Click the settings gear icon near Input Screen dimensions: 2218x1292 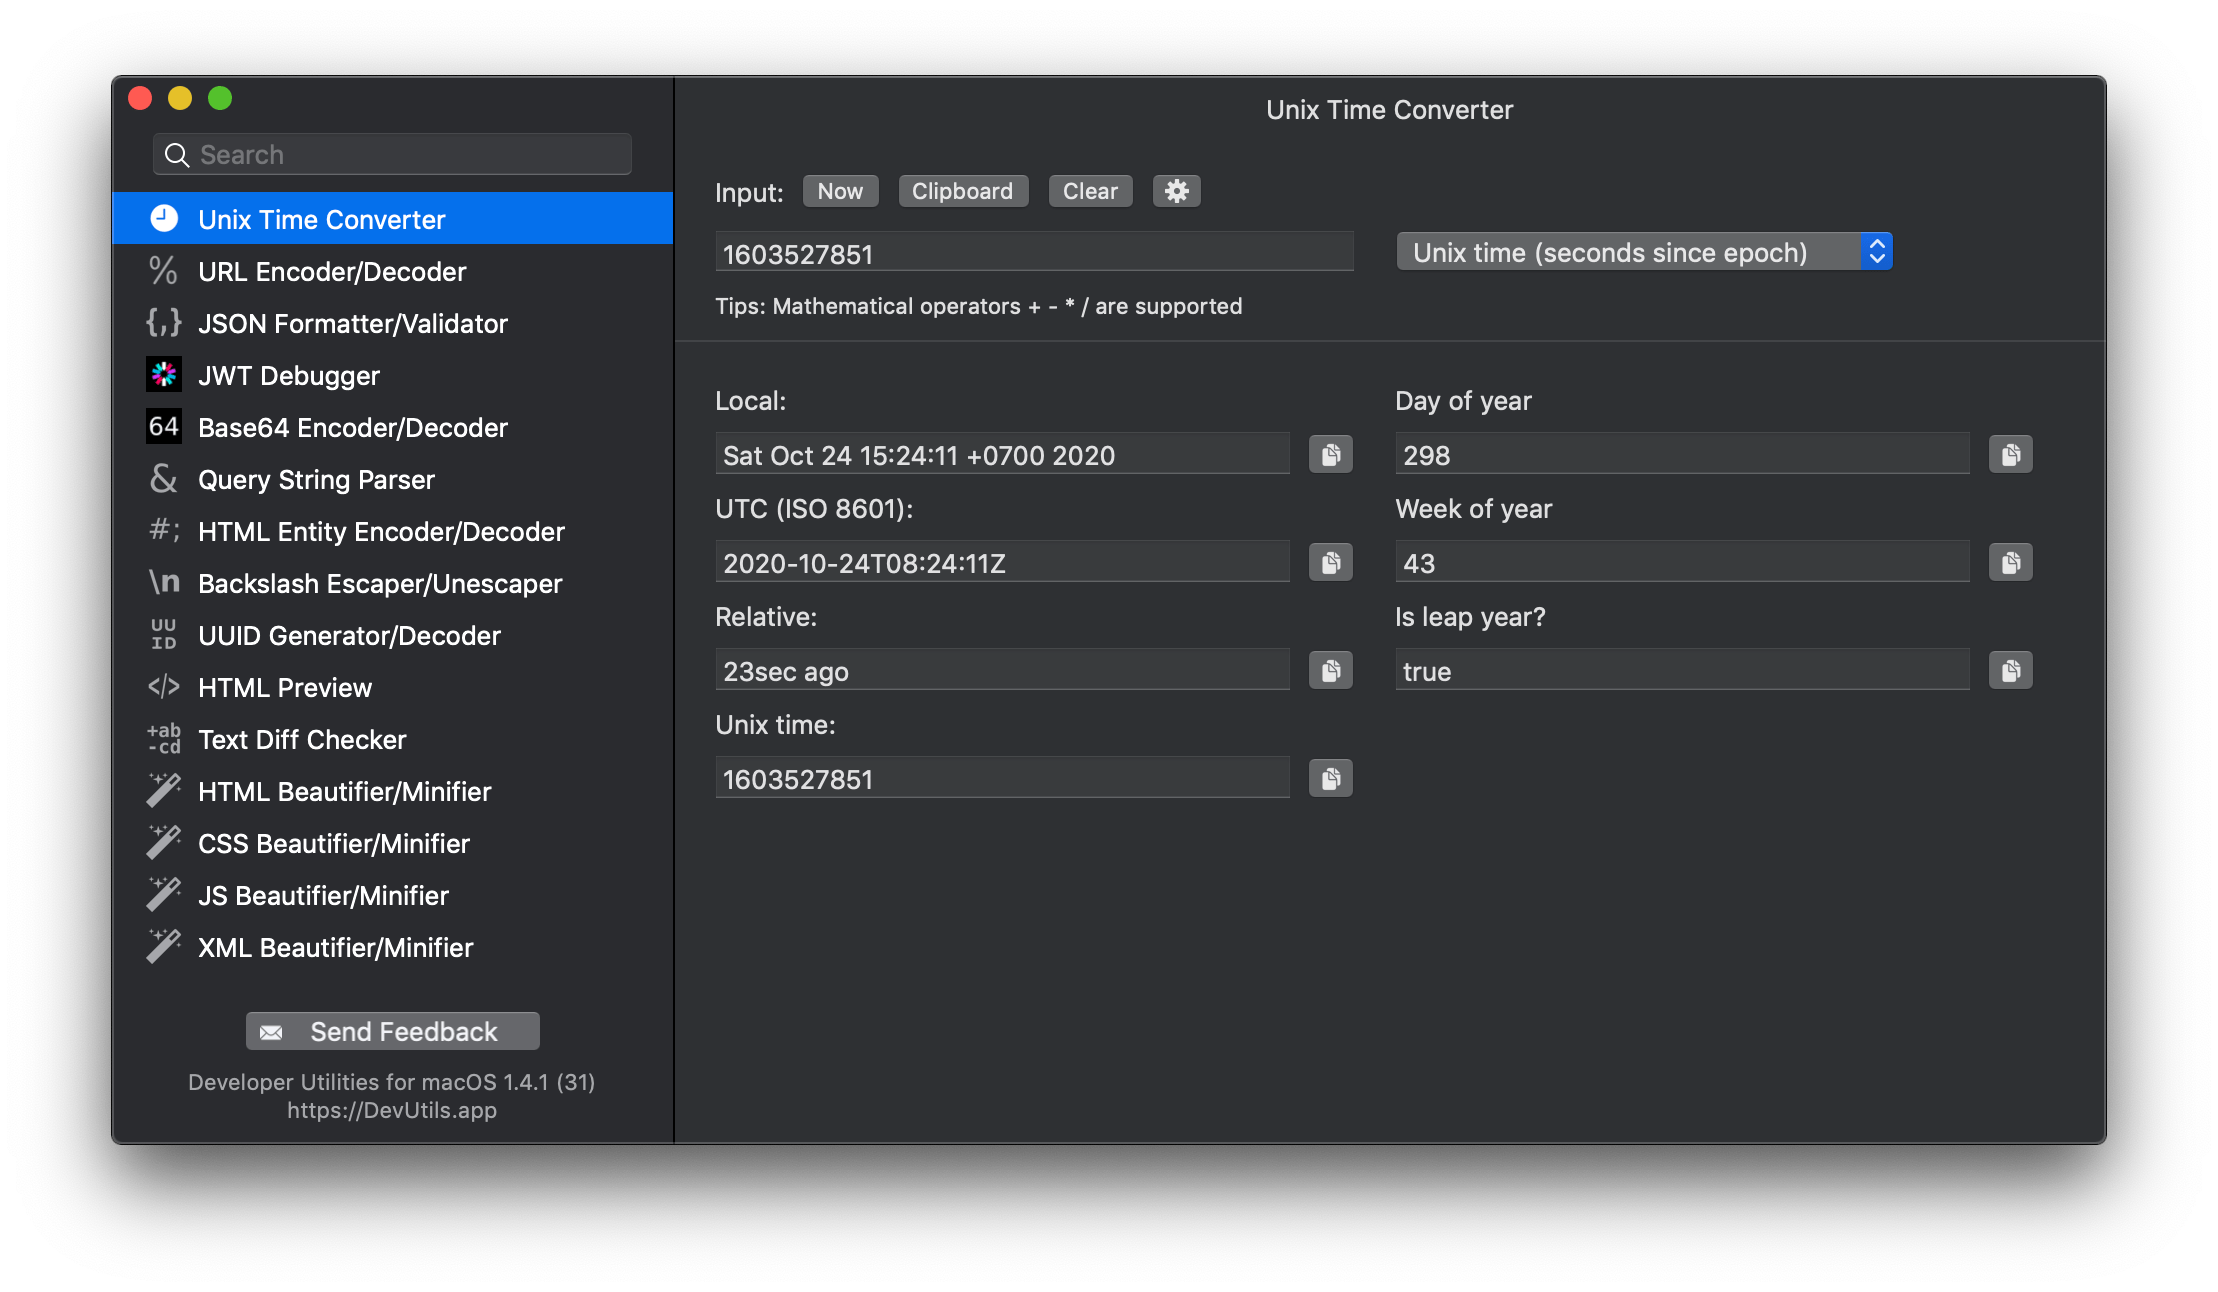click(x=1177, y=189)
